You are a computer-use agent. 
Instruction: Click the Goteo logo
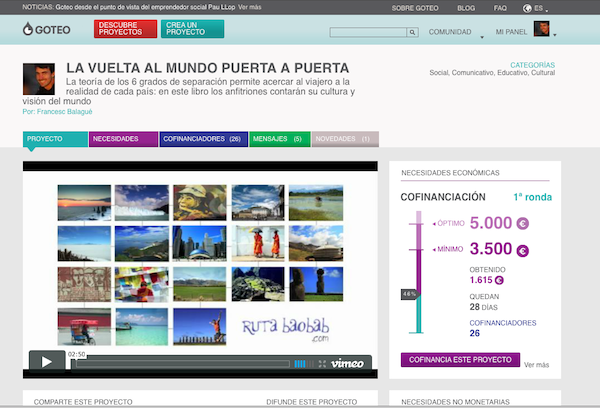[x=47, y=30]
